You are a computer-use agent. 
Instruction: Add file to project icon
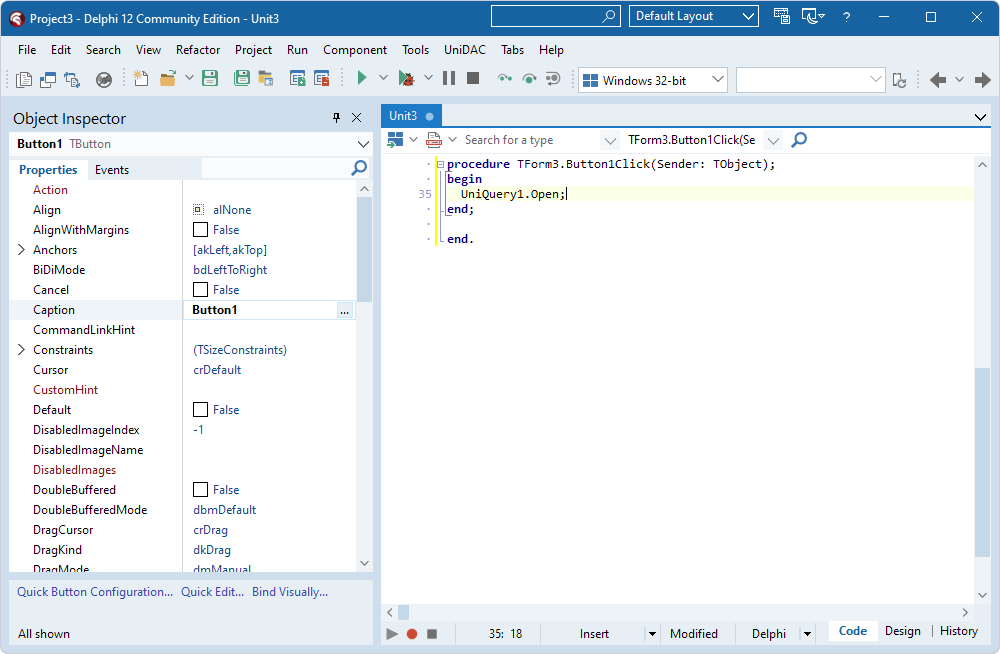coord(297,77)
